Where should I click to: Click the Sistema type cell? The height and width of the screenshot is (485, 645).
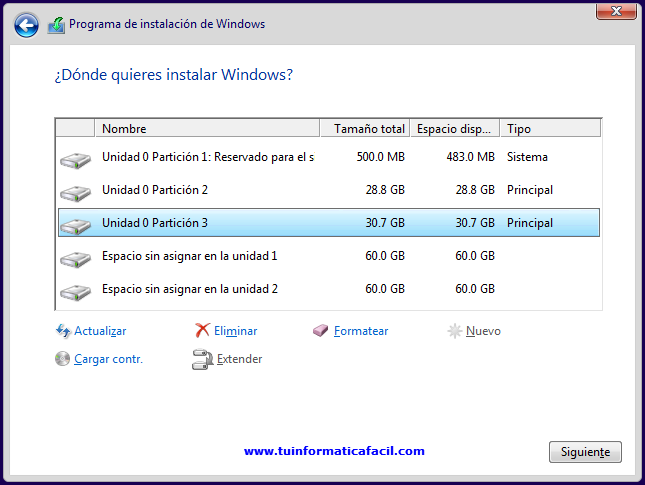click(x=527, y=157)
